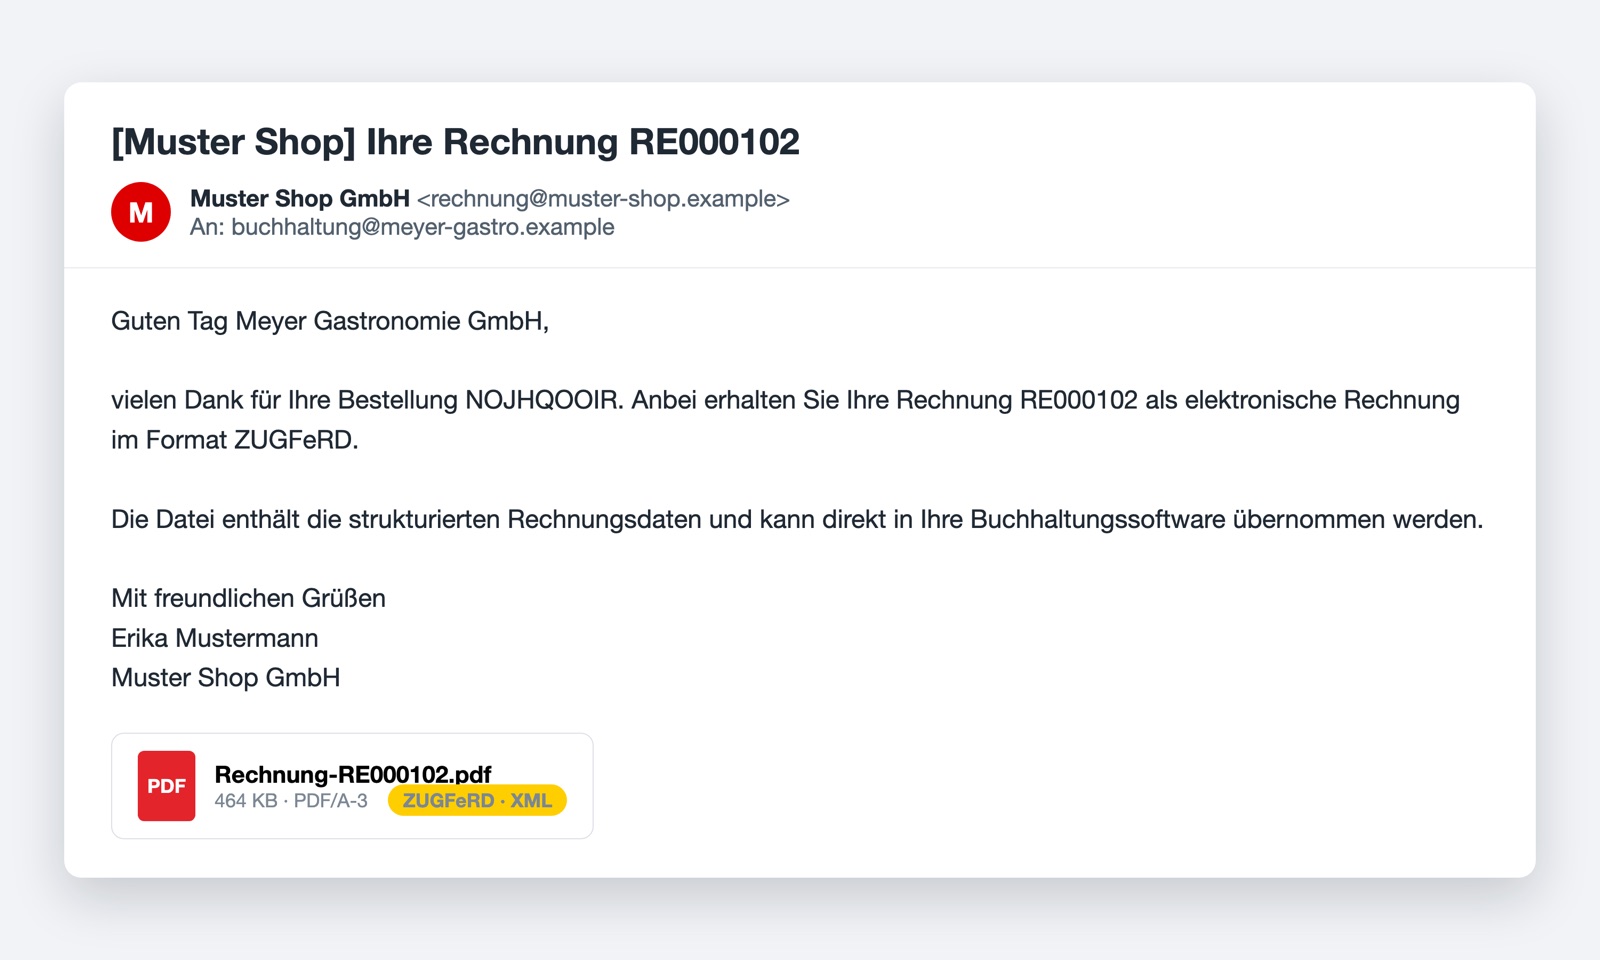Click the sentence starting 'Die Datei enthält'
Image resolution: width=1600 pixels, height=960 pixels.
tap(797, 519)
